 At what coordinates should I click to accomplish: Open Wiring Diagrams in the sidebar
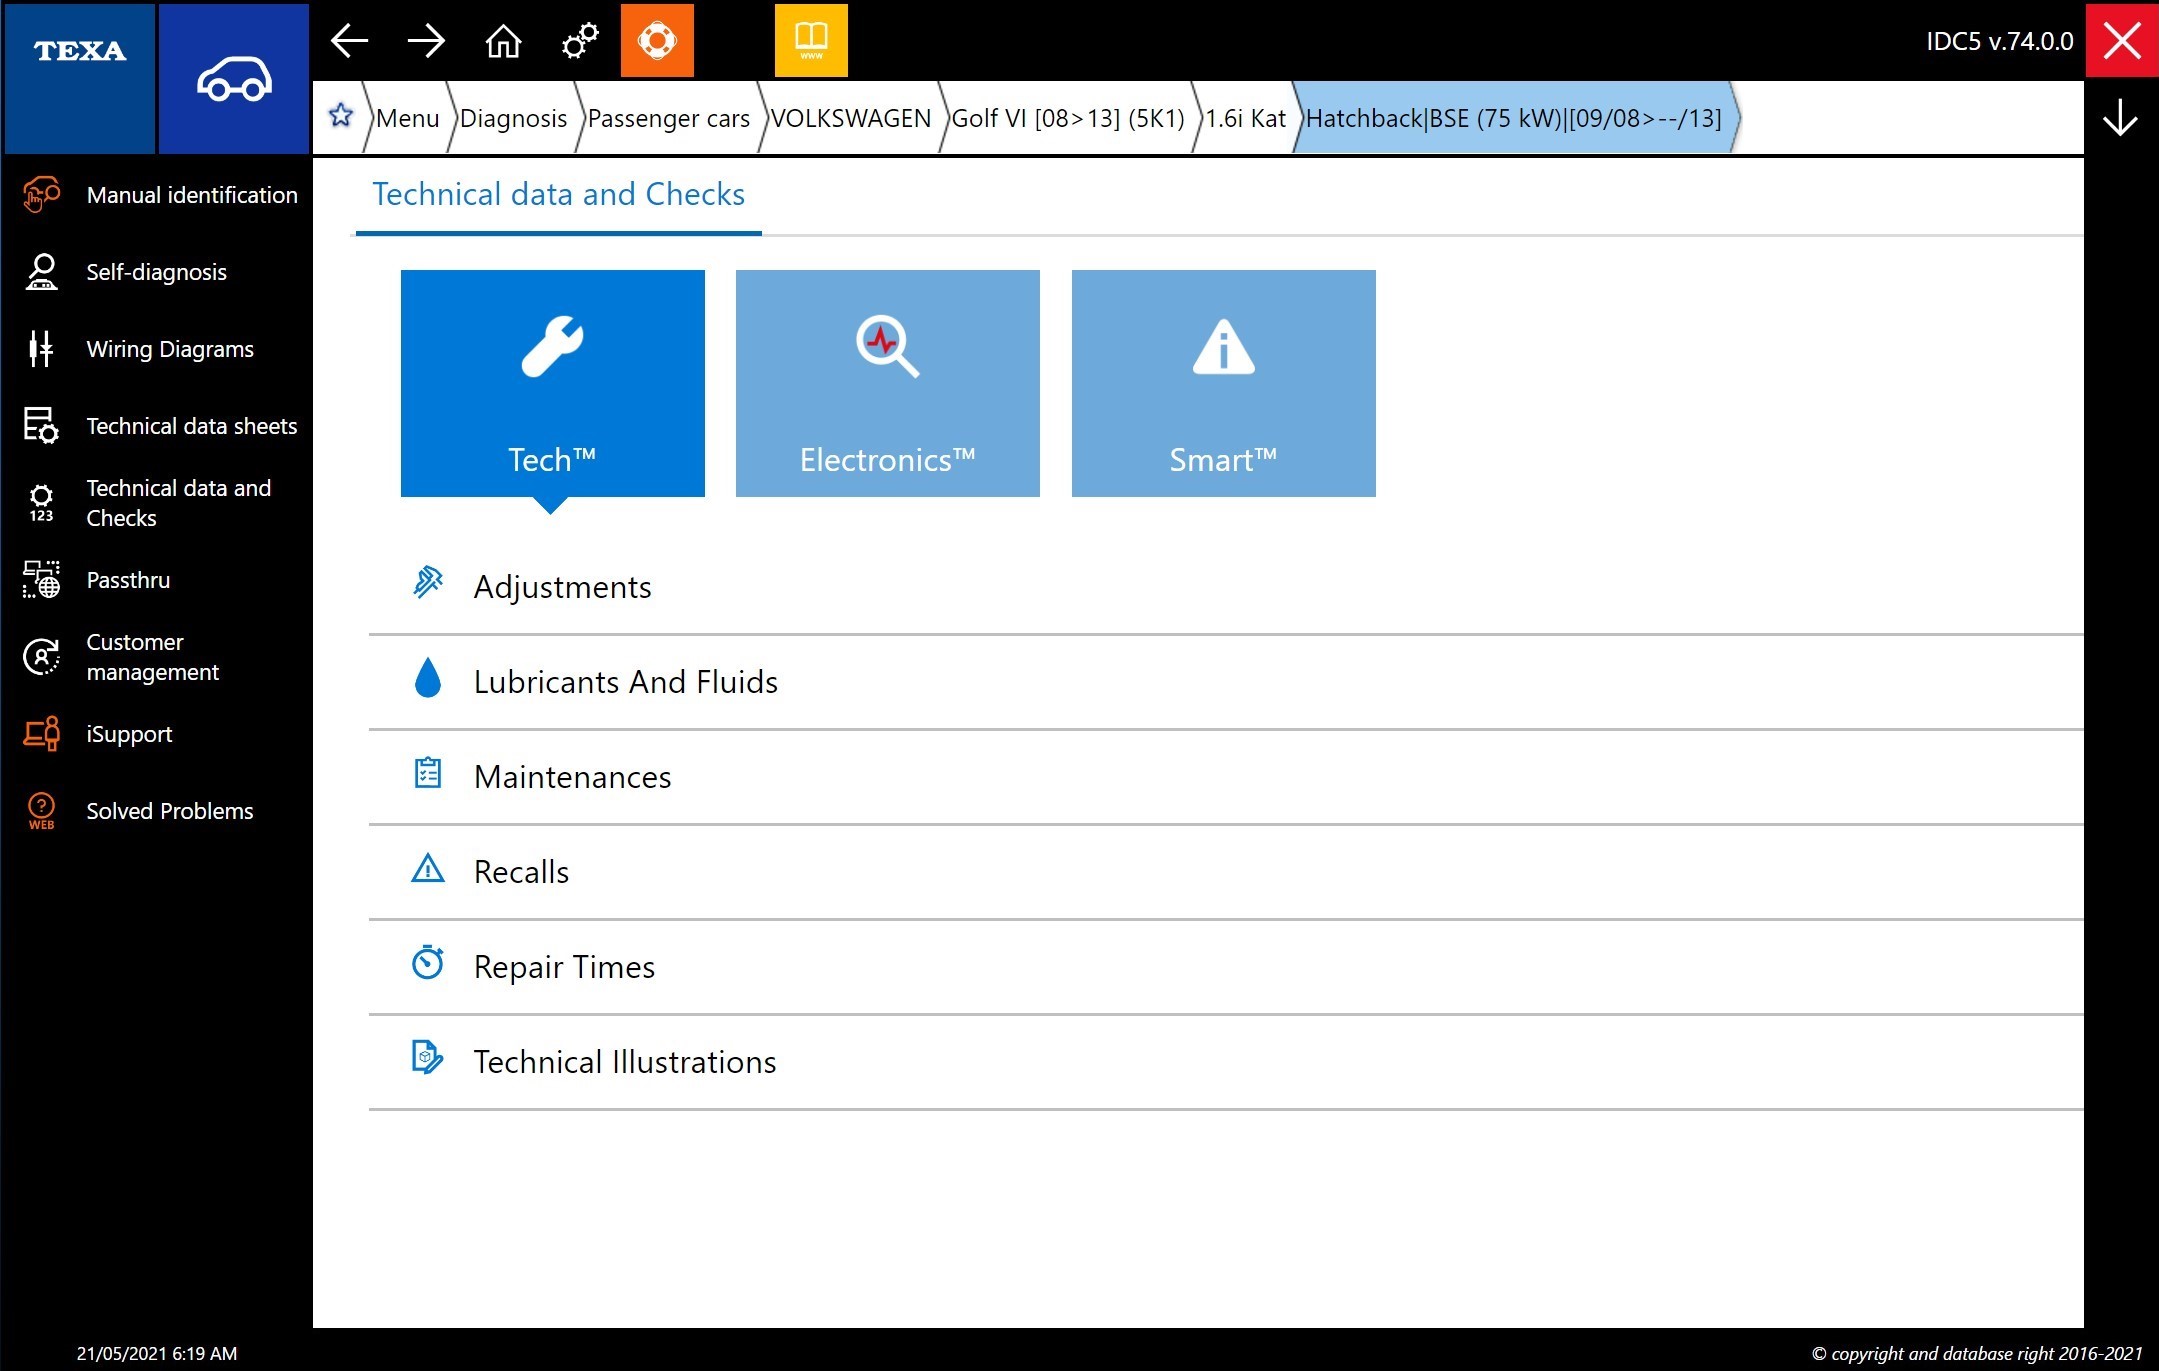pos(160,349)
